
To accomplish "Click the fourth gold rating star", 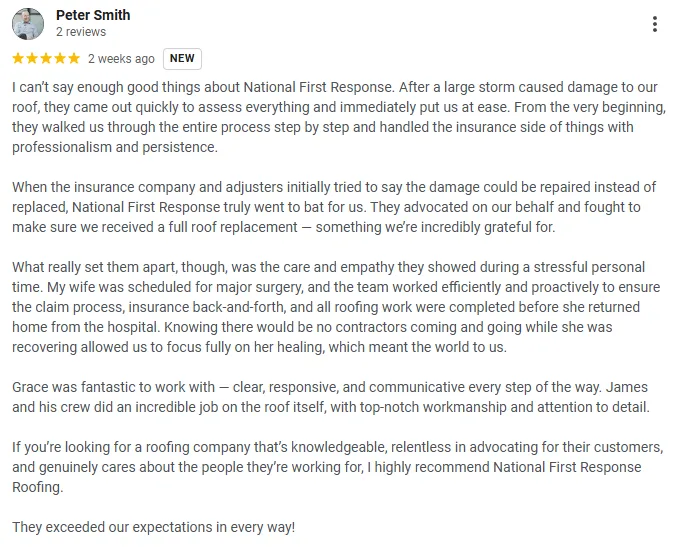I will 60,58.
